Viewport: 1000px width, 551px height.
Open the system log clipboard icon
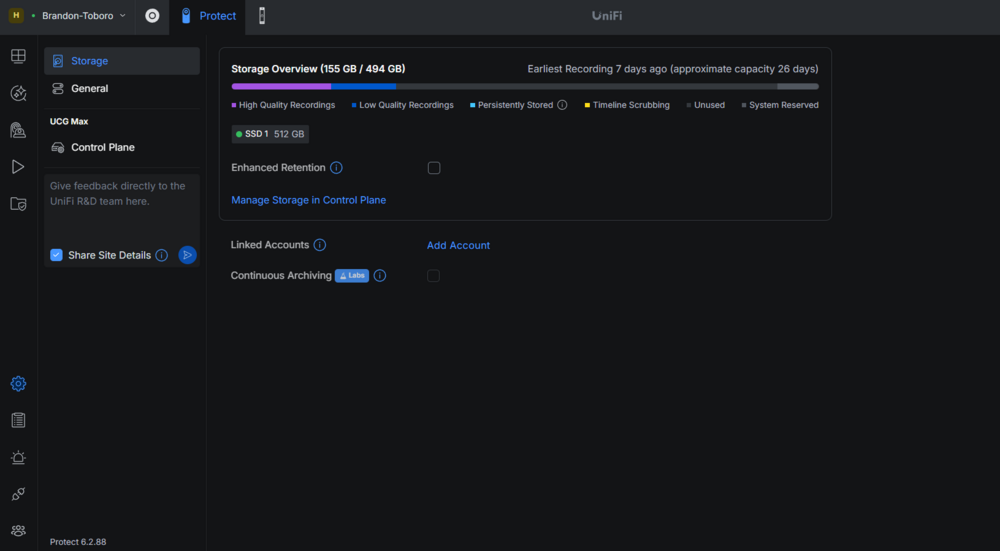(x=18, y=420)
